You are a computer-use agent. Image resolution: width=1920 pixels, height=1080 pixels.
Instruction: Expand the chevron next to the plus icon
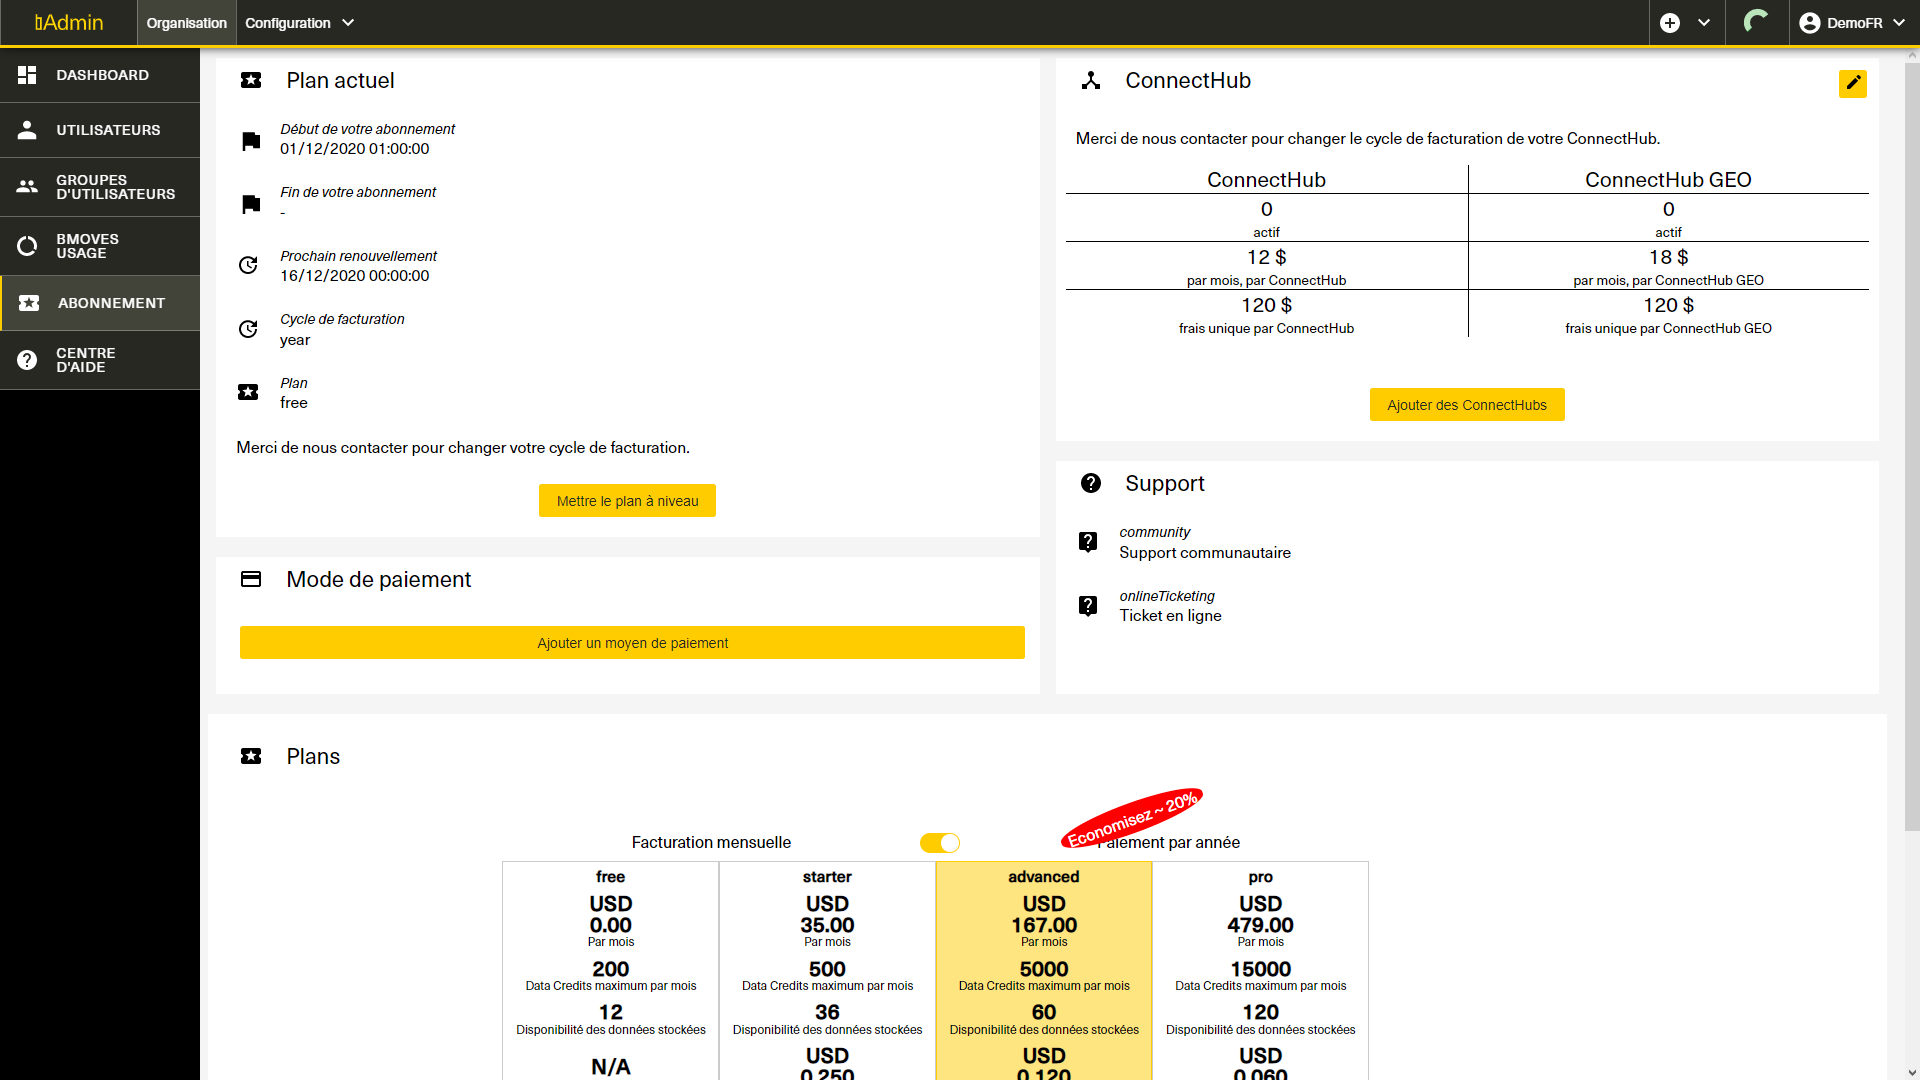[1704, 23]
